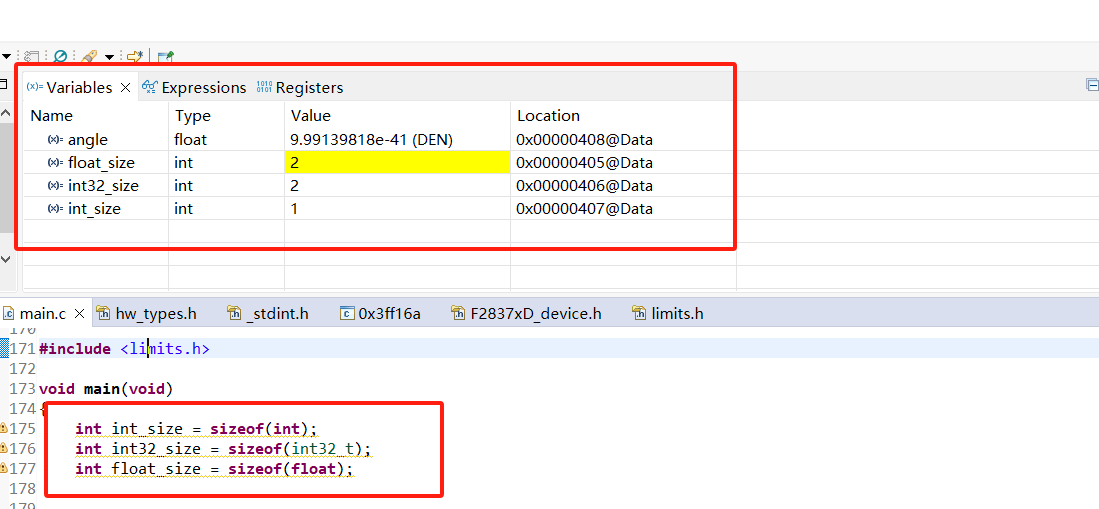Close the main.c editor tab
Image resolution: width=1099 pixels, height=509 pixels.
[x=80, y=314]
